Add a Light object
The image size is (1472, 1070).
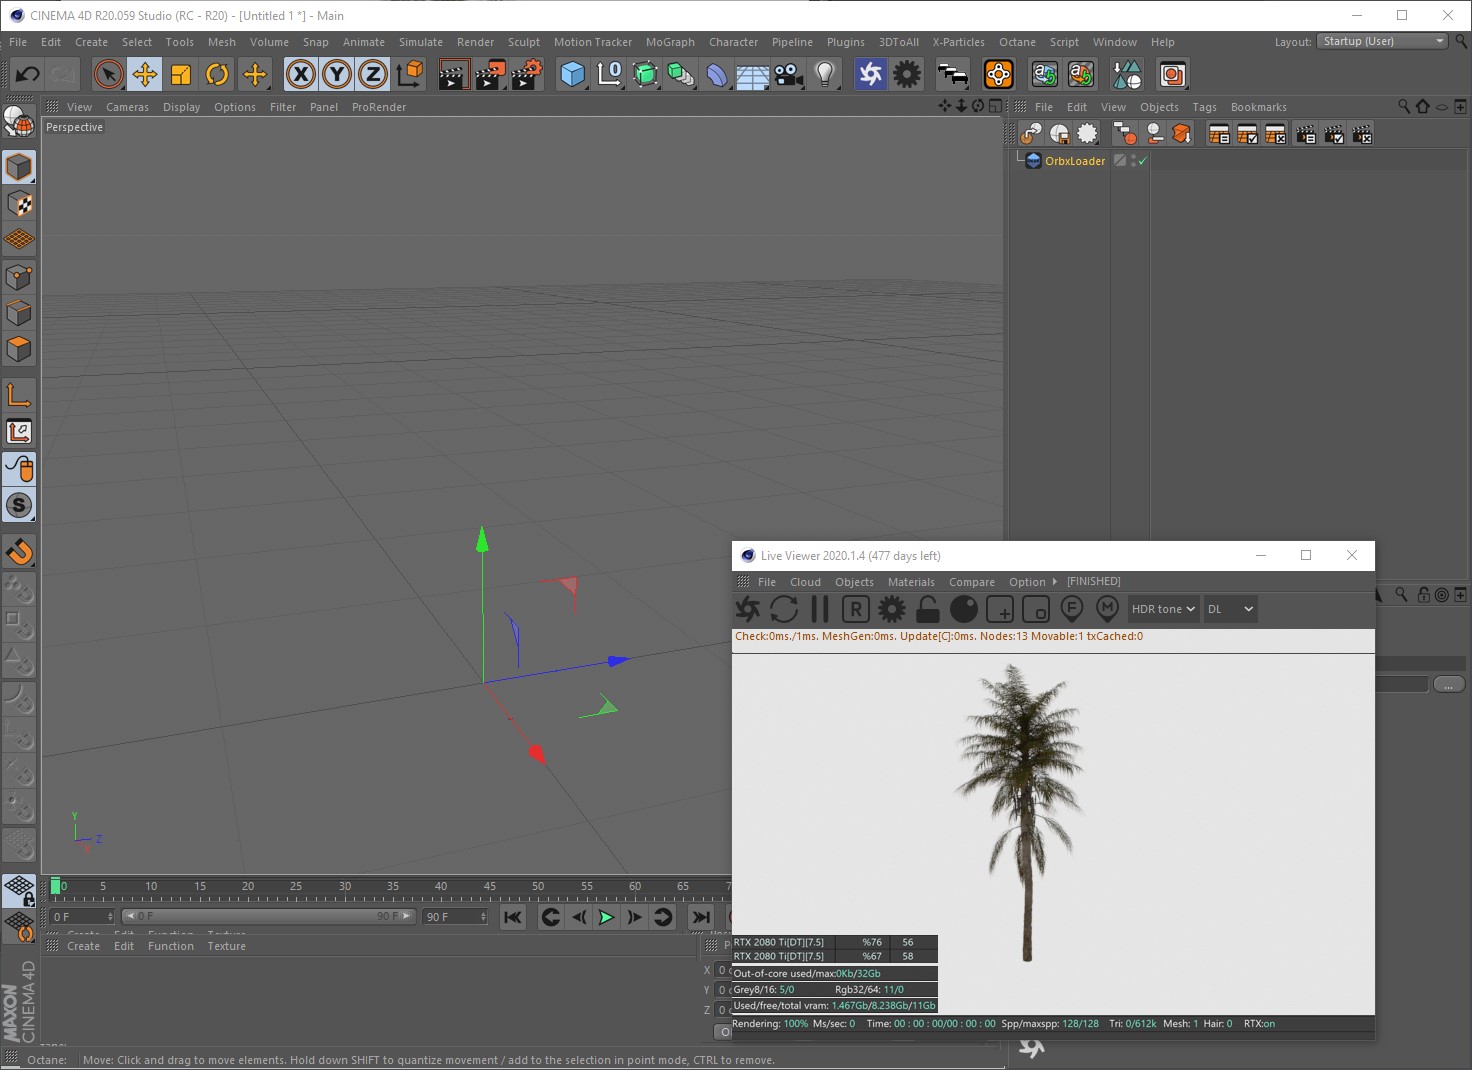pyautogui.click(x=825, y=75)
